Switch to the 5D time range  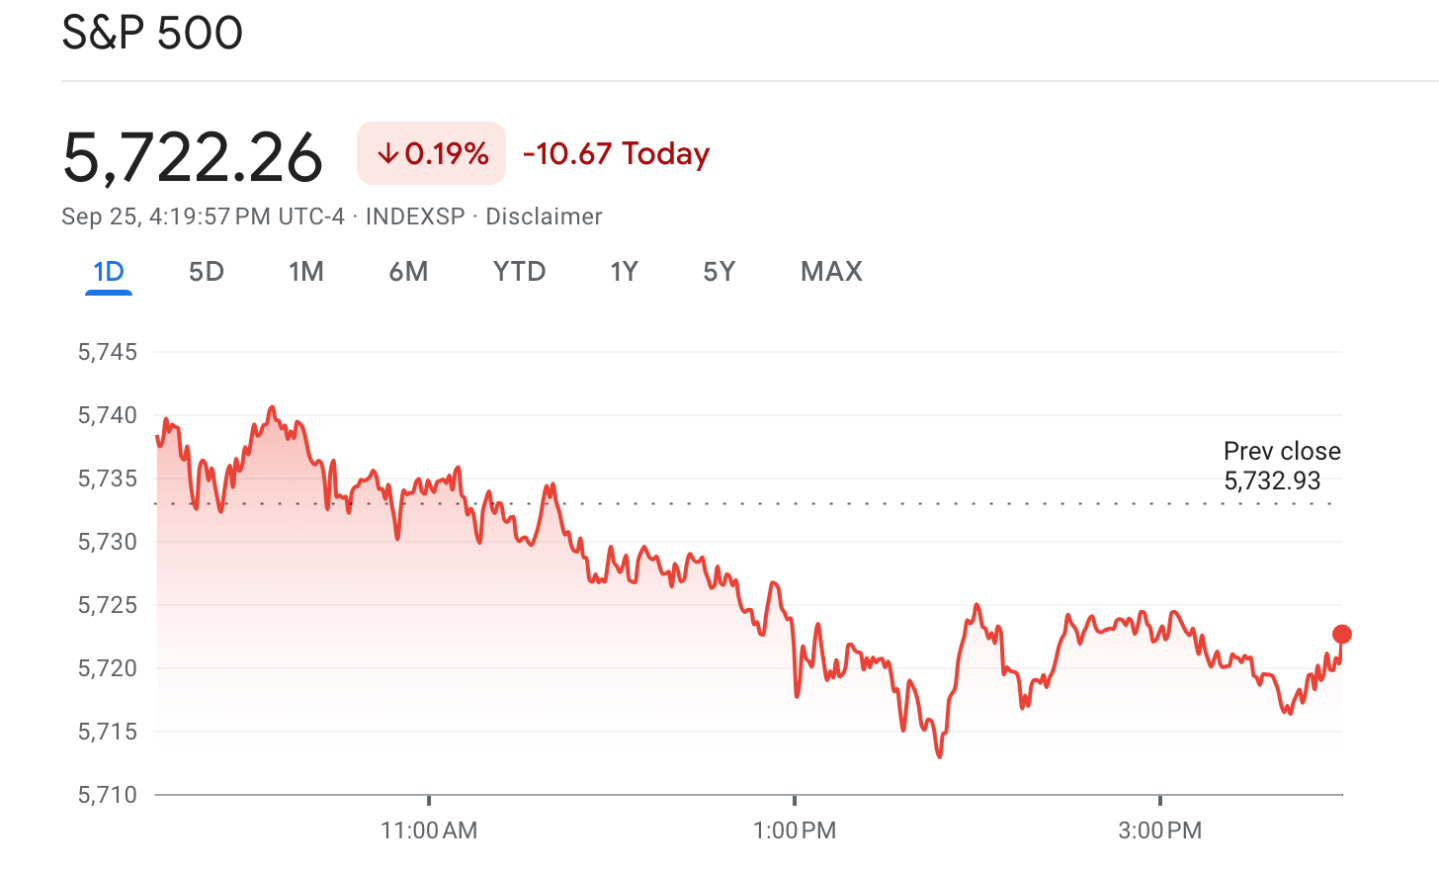tap(205, 271)
